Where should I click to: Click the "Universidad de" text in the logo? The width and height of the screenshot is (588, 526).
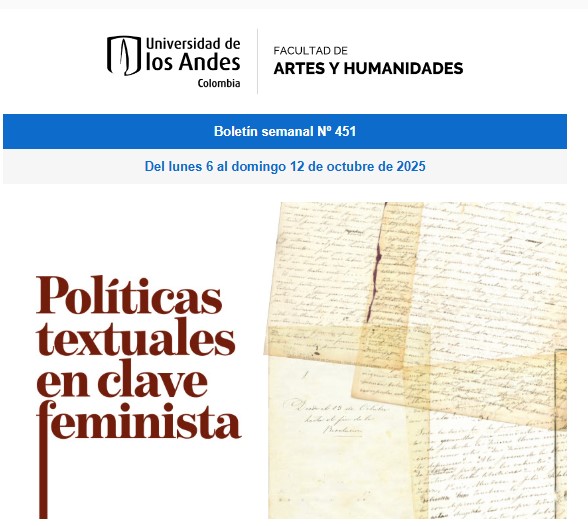pyautogui.click(x=193, y=43)
